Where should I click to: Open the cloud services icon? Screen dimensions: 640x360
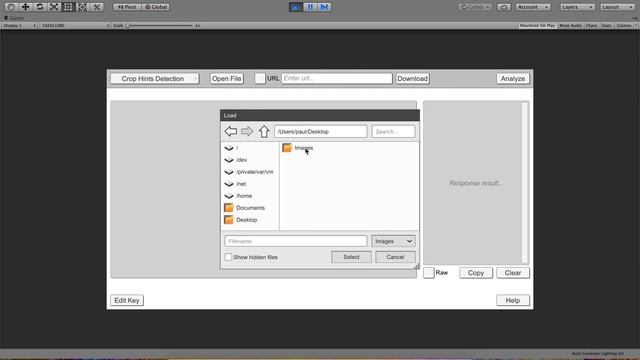(504, 7)
